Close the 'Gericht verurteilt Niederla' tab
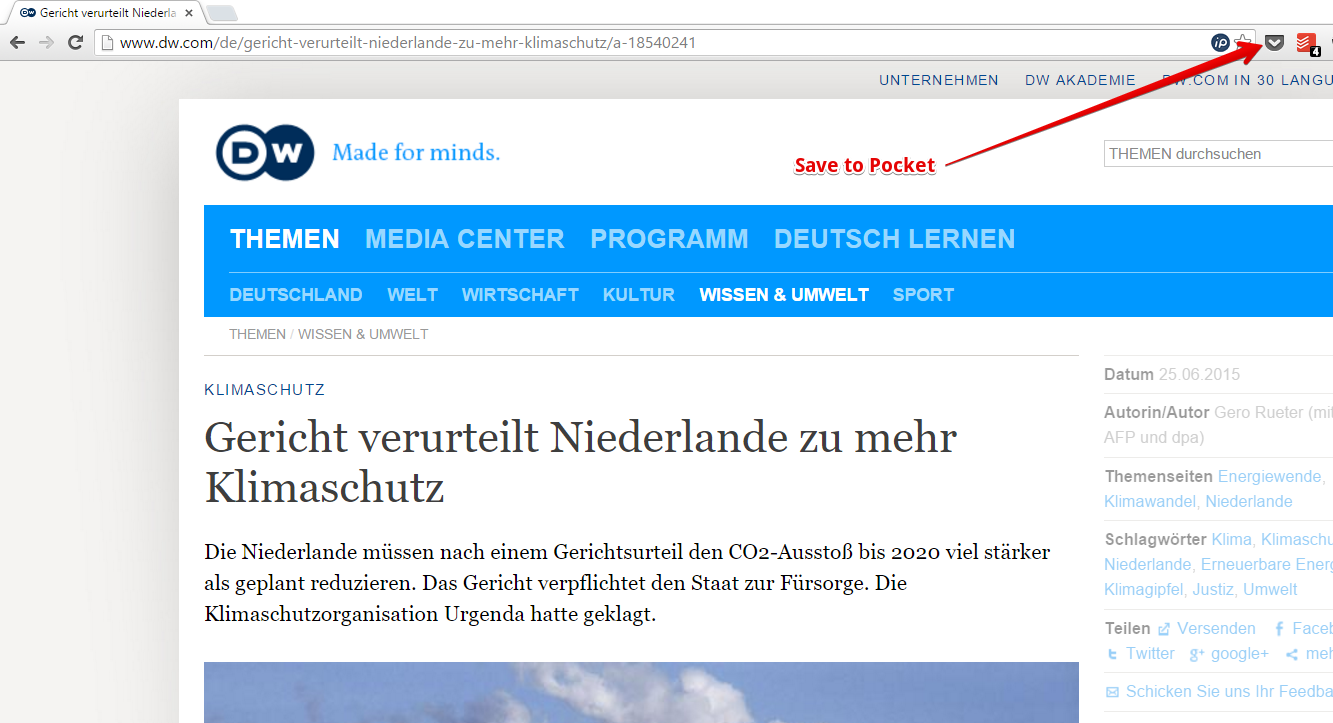This screenshot has height=723, width=1333. [189, 13]
